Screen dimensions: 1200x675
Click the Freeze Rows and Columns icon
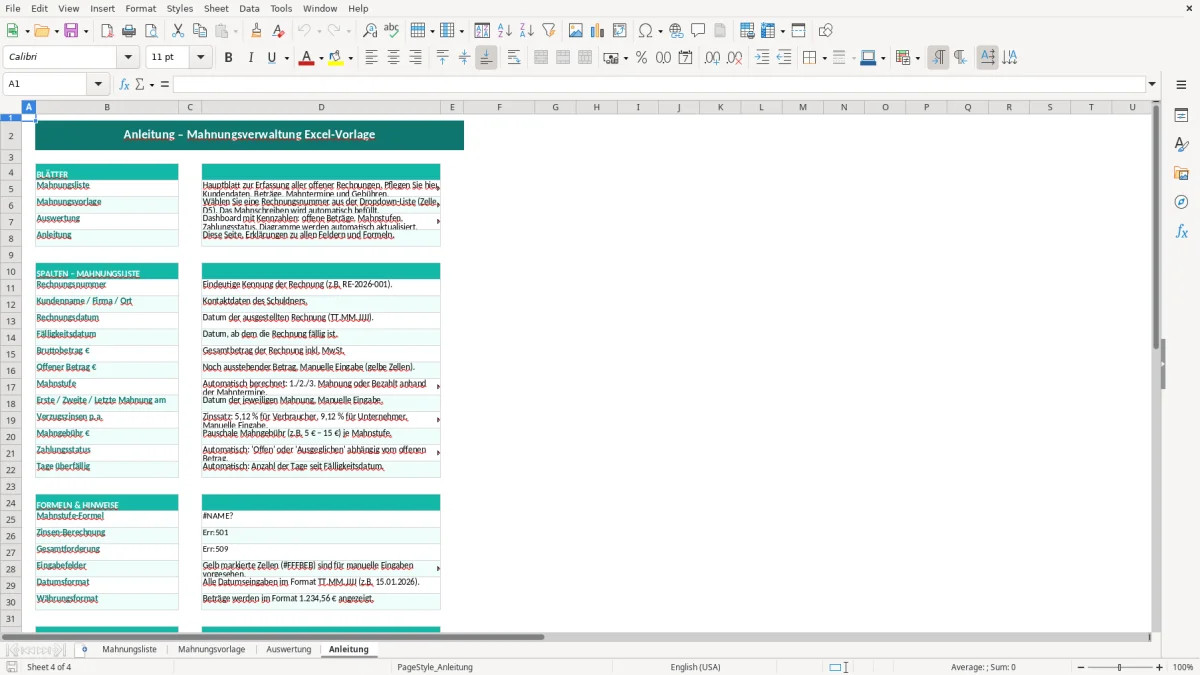click(768, 31)
